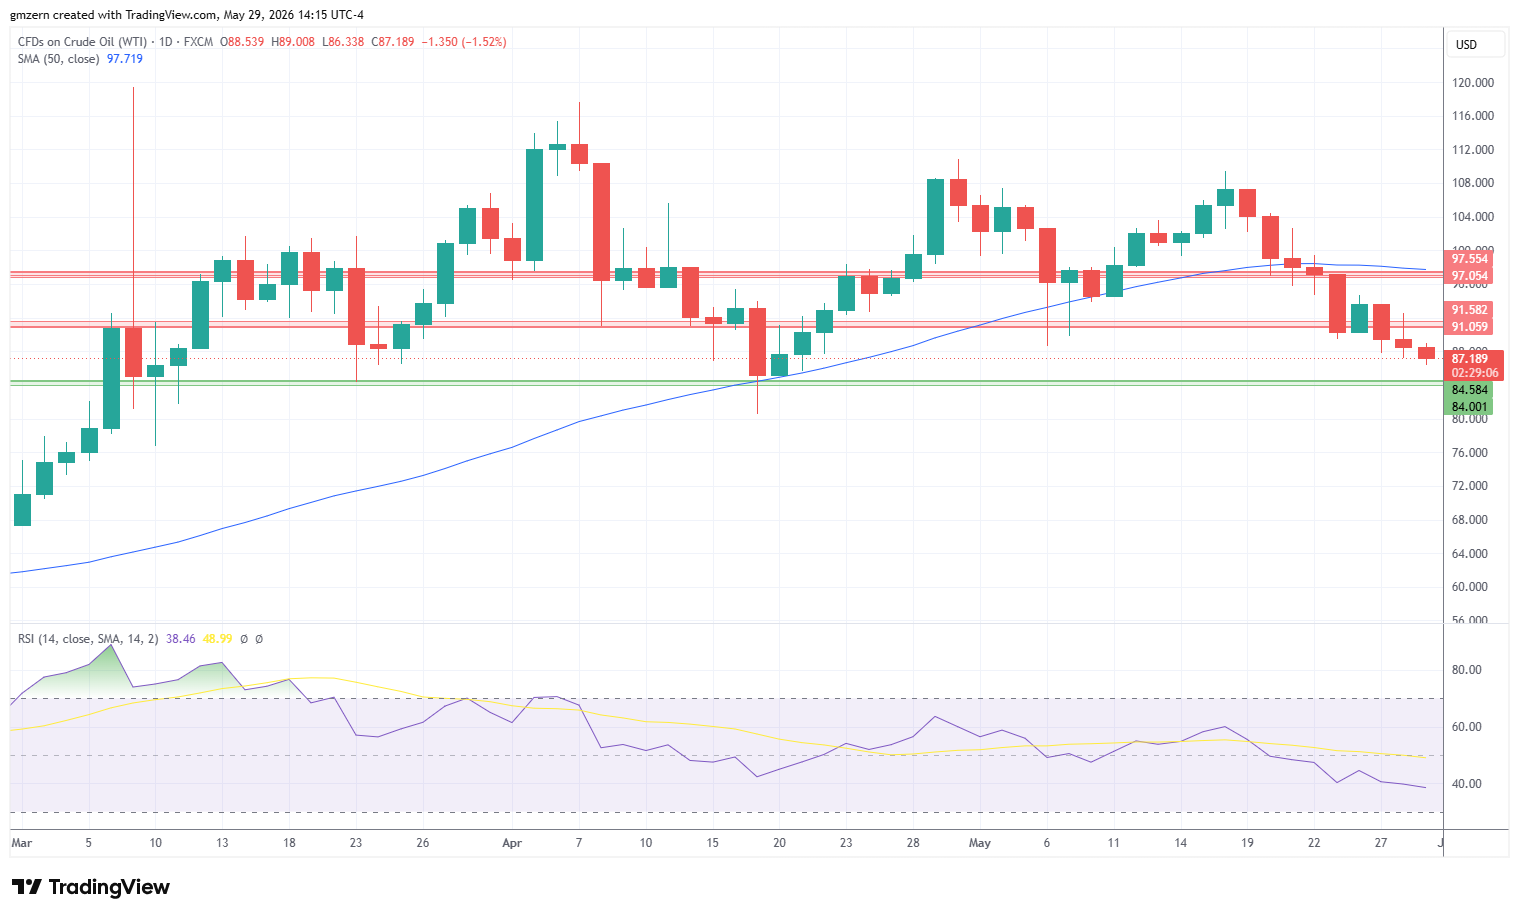Image resolution: width=1519 pixels, height=917 pixels.
Task: Click the Apr label on date axis
Action: point(512,843)
